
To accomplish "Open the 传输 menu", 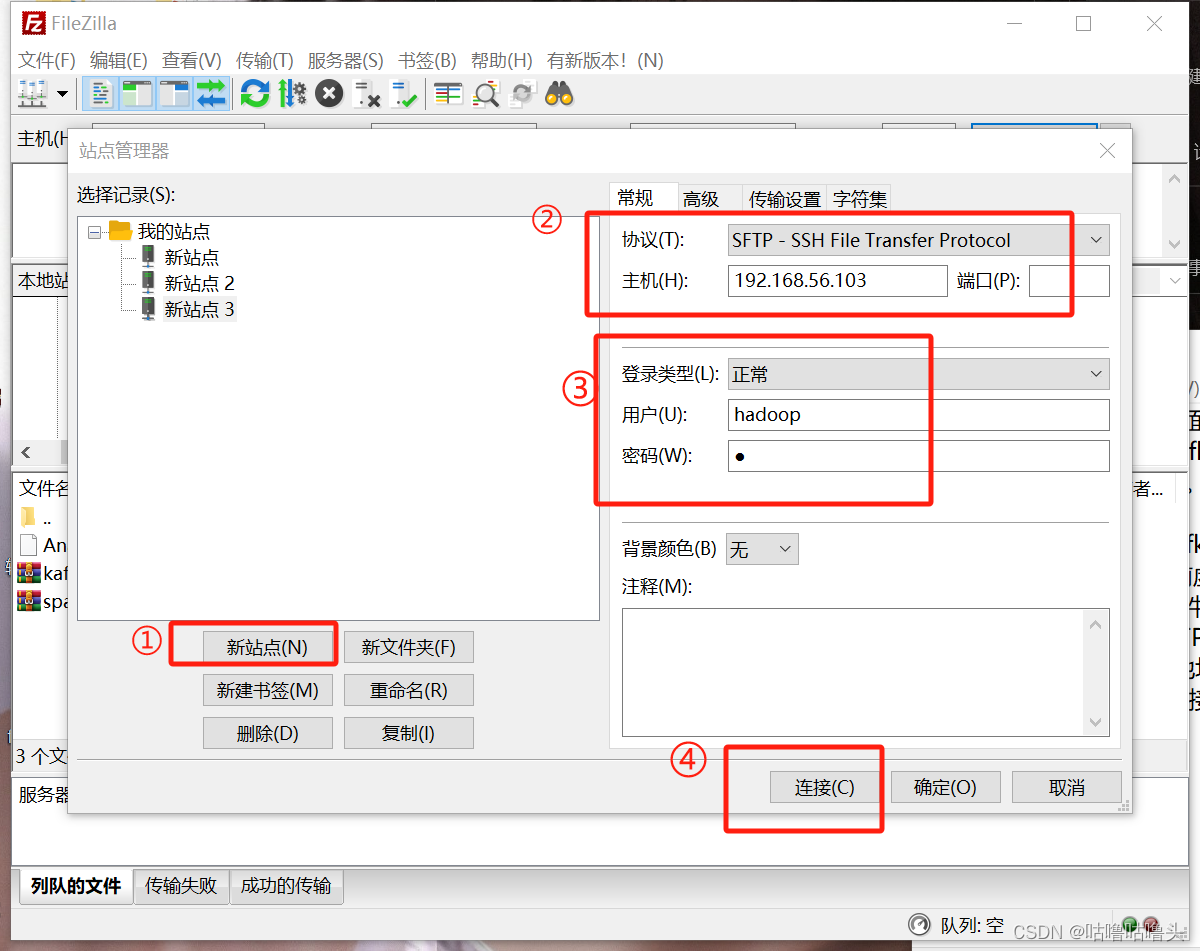I will coord(265,60).
